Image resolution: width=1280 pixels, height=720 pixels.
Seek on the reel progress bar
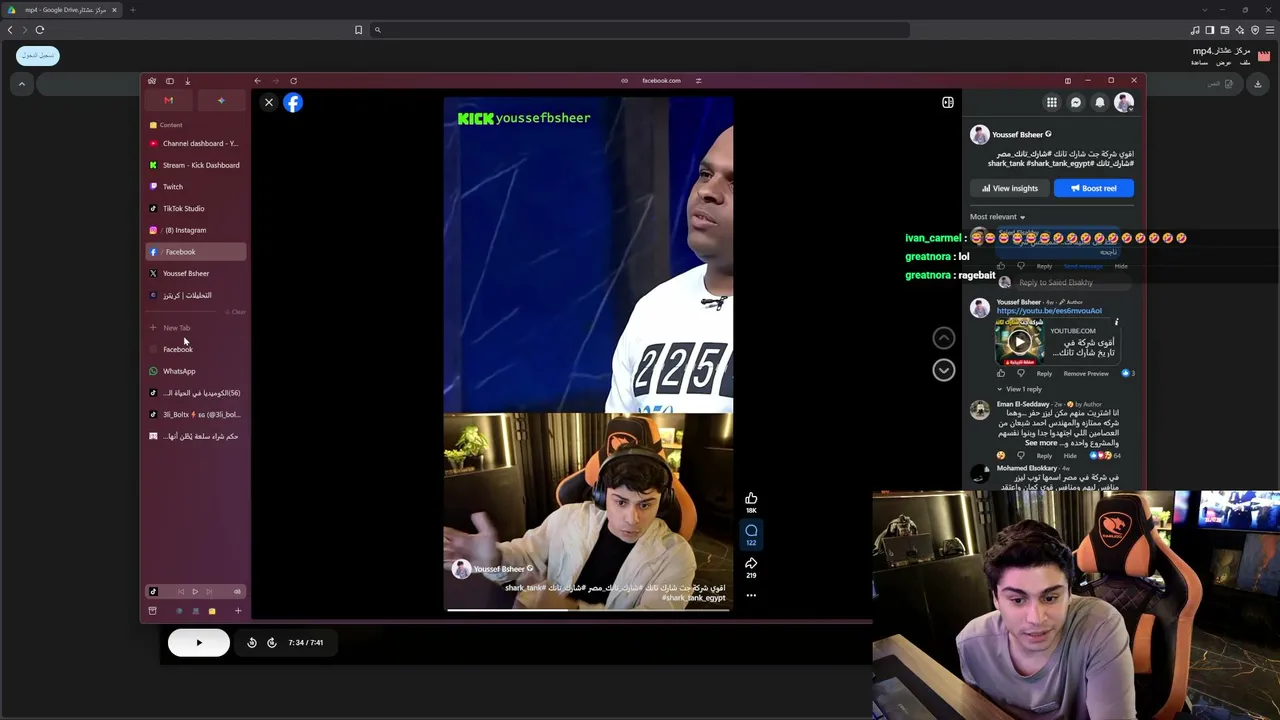(x=588, y=609)
